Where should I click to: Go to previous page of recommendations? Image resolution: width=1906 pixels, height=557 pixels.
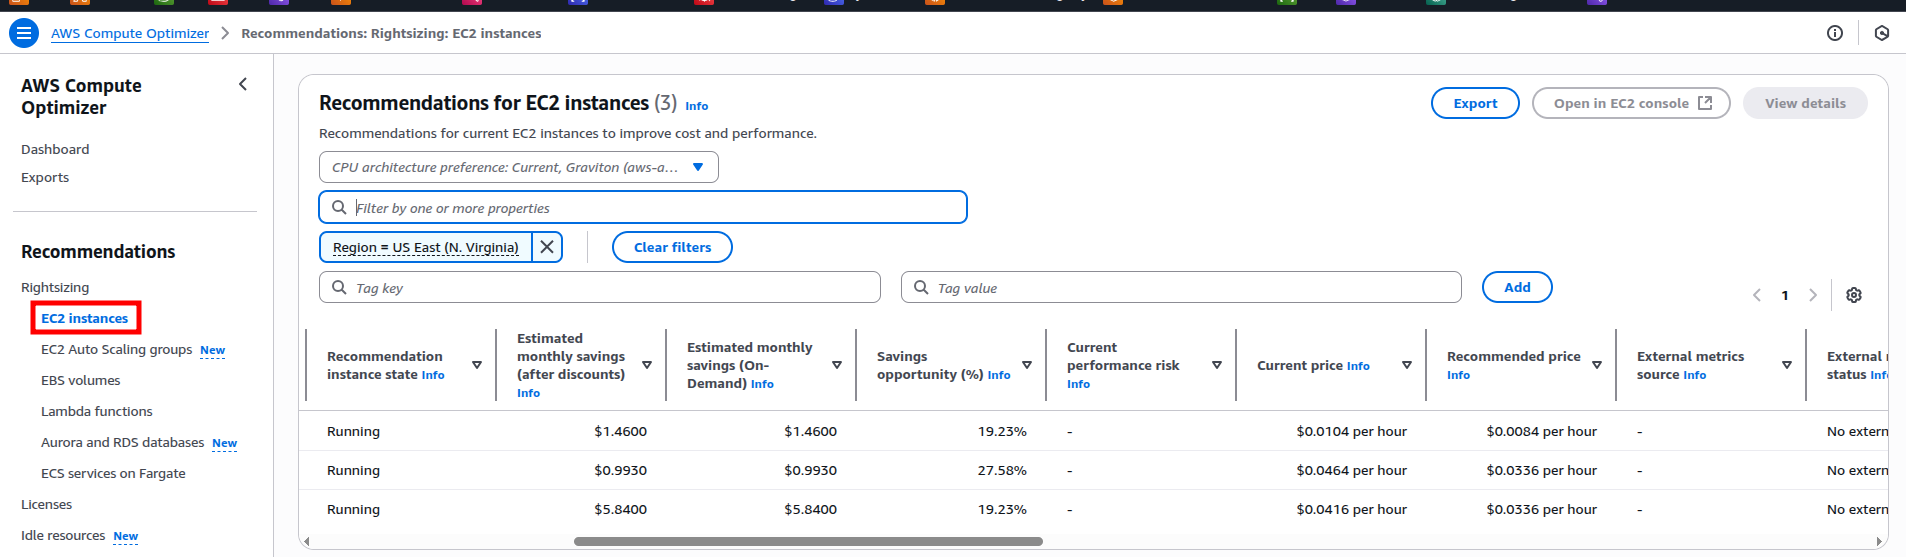(x=1757, y=295)
